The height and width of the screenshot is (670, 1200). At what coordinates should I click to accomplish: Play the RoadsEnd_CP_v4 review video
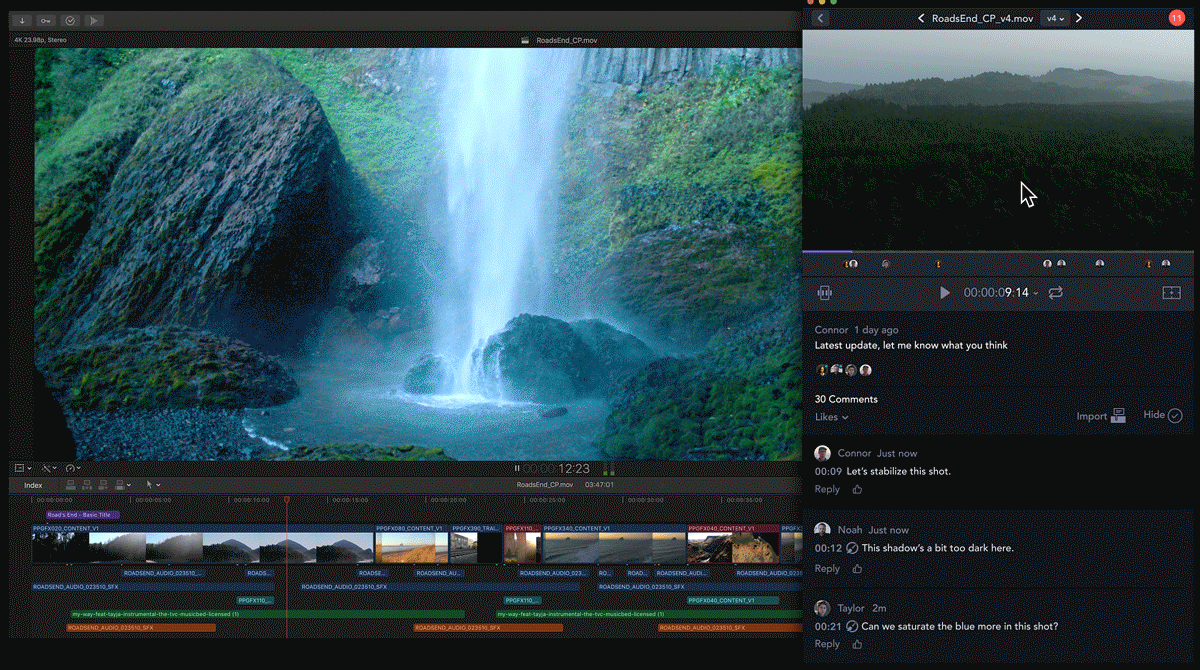[x=945, y=293]
